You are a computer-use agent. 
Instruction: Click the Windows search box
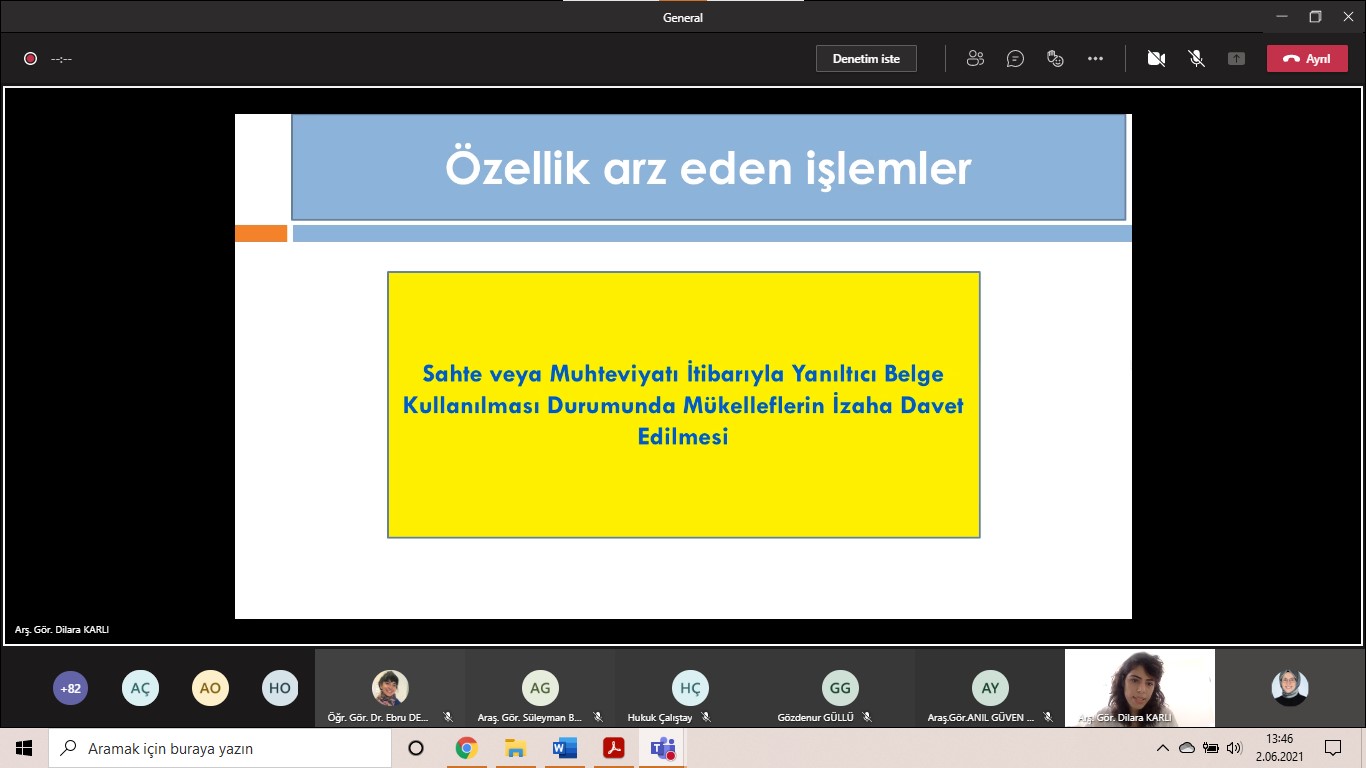click(x=220, y=748)
